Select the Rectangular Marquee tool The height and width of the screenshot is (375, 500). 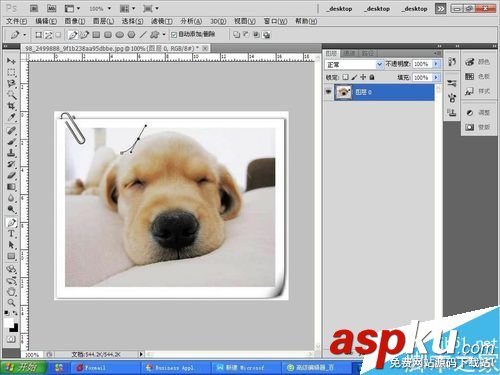pyautogui.click(x=11, y=72)
